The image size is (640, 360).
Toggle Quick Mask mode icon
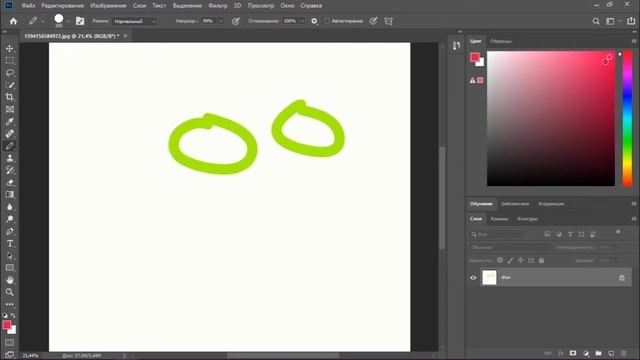[x=10, y=342]
